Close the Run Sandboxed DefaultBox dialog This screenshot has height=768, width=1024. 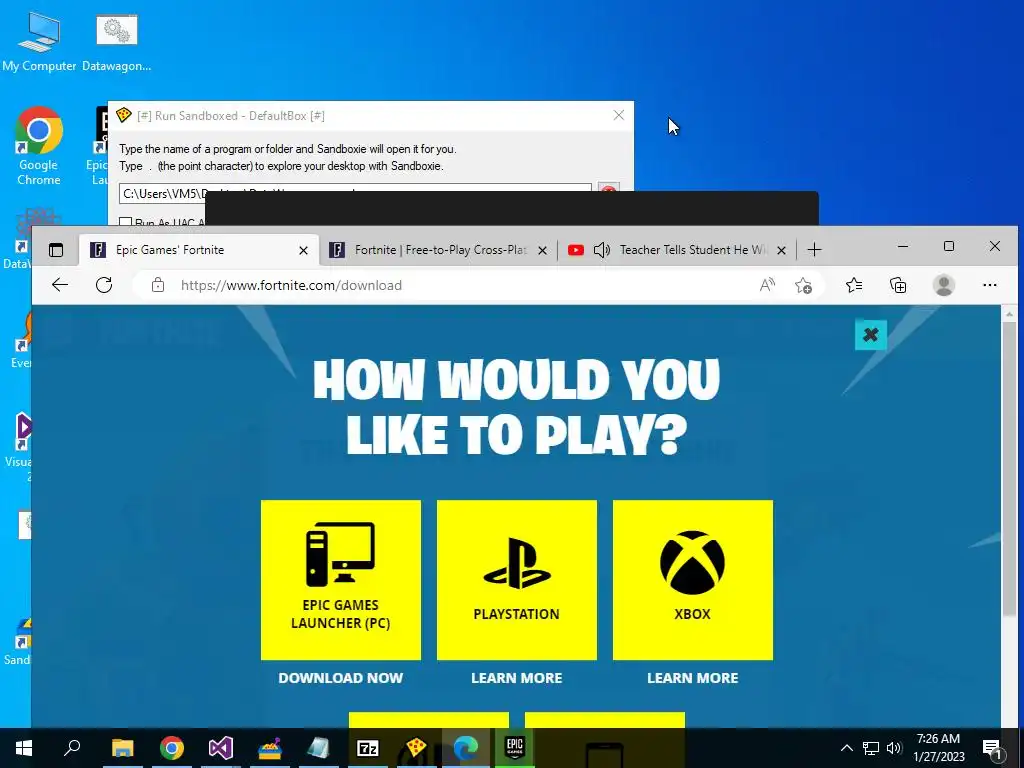tap(618, 115)
